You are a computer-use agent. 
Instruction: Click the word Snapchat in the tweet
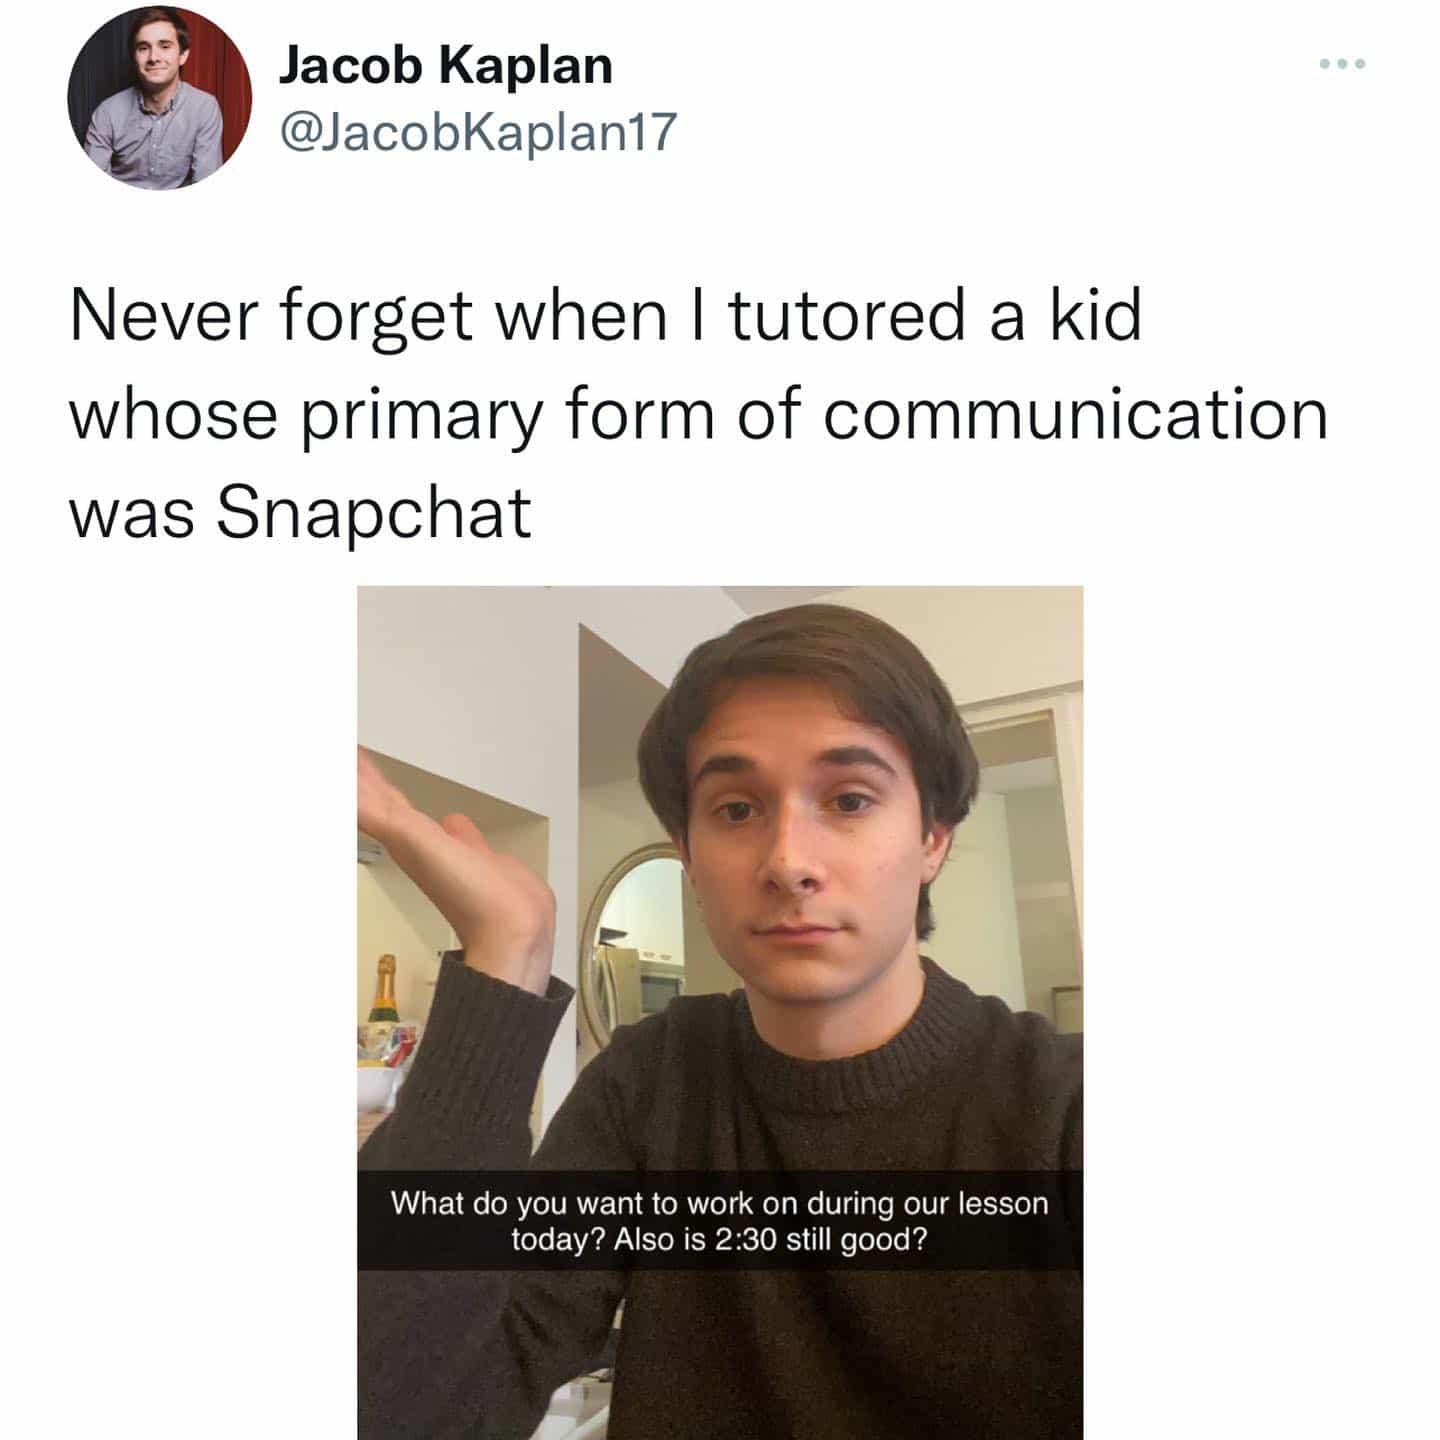pos(374,515)
